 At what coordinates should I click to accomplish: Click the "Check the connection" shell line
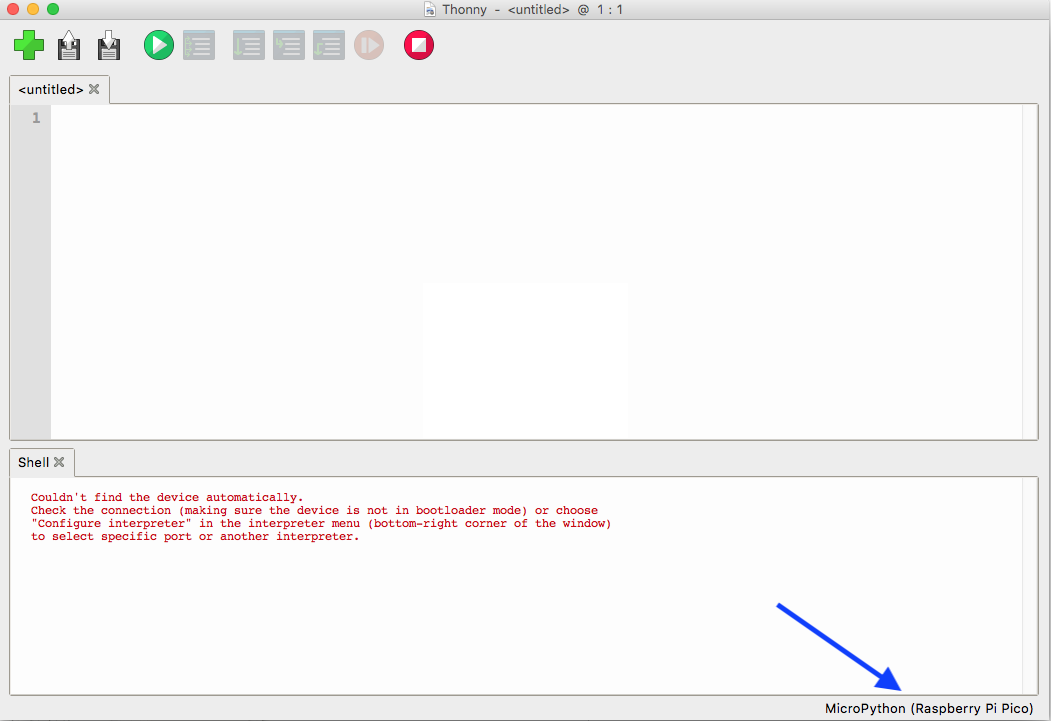(x=314, y=511)
